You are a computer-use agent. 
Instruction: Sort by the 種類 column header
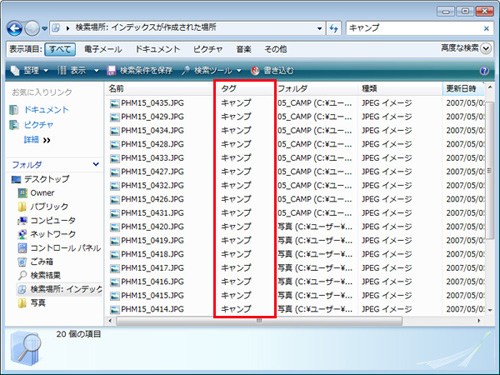tap(400, 89)
